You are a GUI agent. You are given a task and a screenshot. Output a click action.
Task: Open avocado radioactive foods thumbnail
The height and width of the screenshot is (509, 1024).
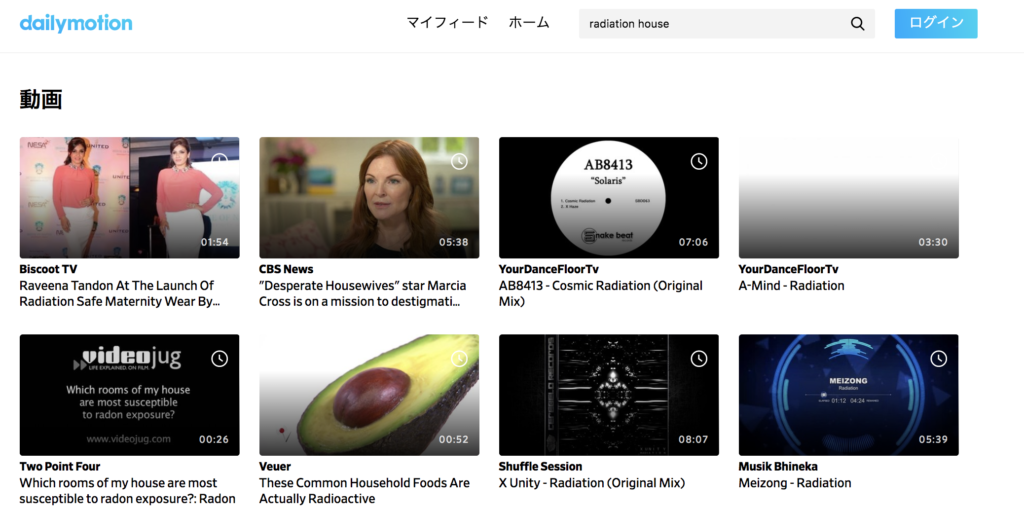pos(369,395)
